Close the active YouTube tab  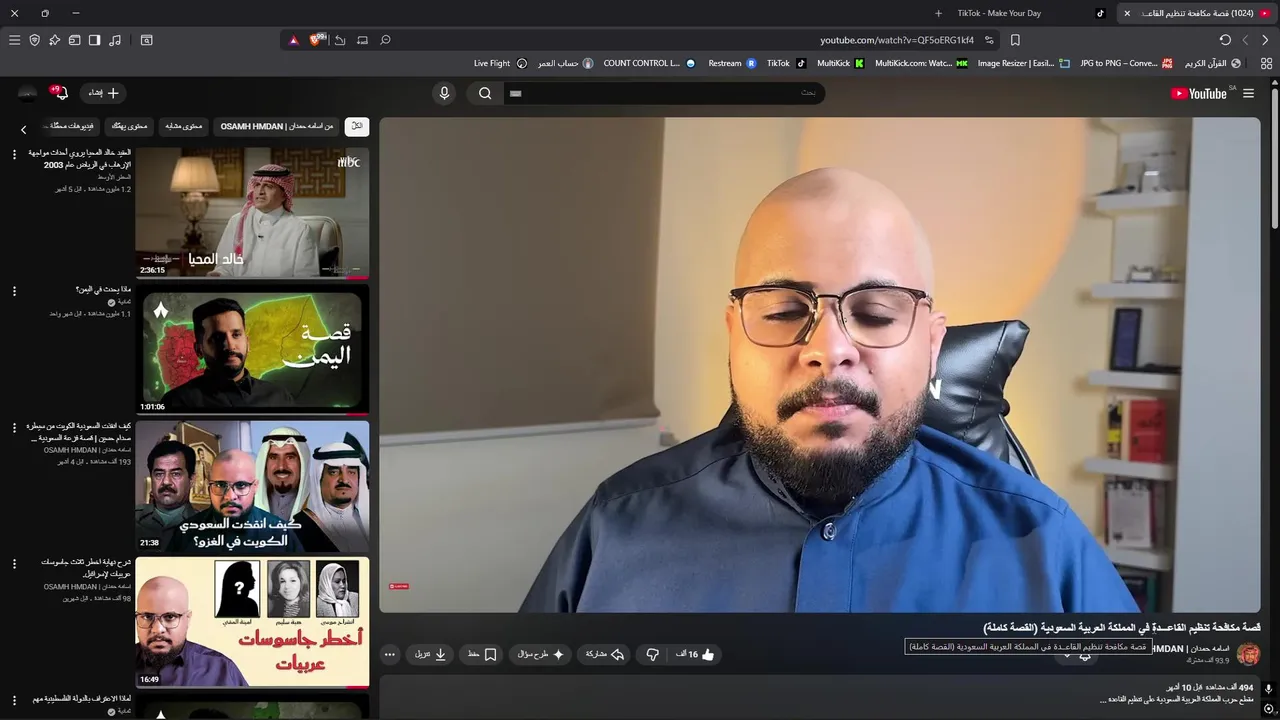pos(1127,13)
